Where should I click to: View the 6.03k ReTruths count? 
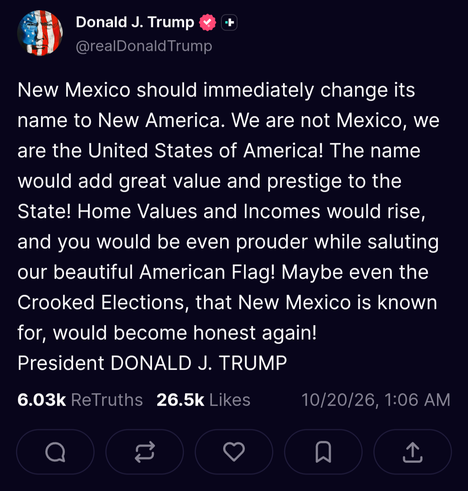(x=42, y=400)
